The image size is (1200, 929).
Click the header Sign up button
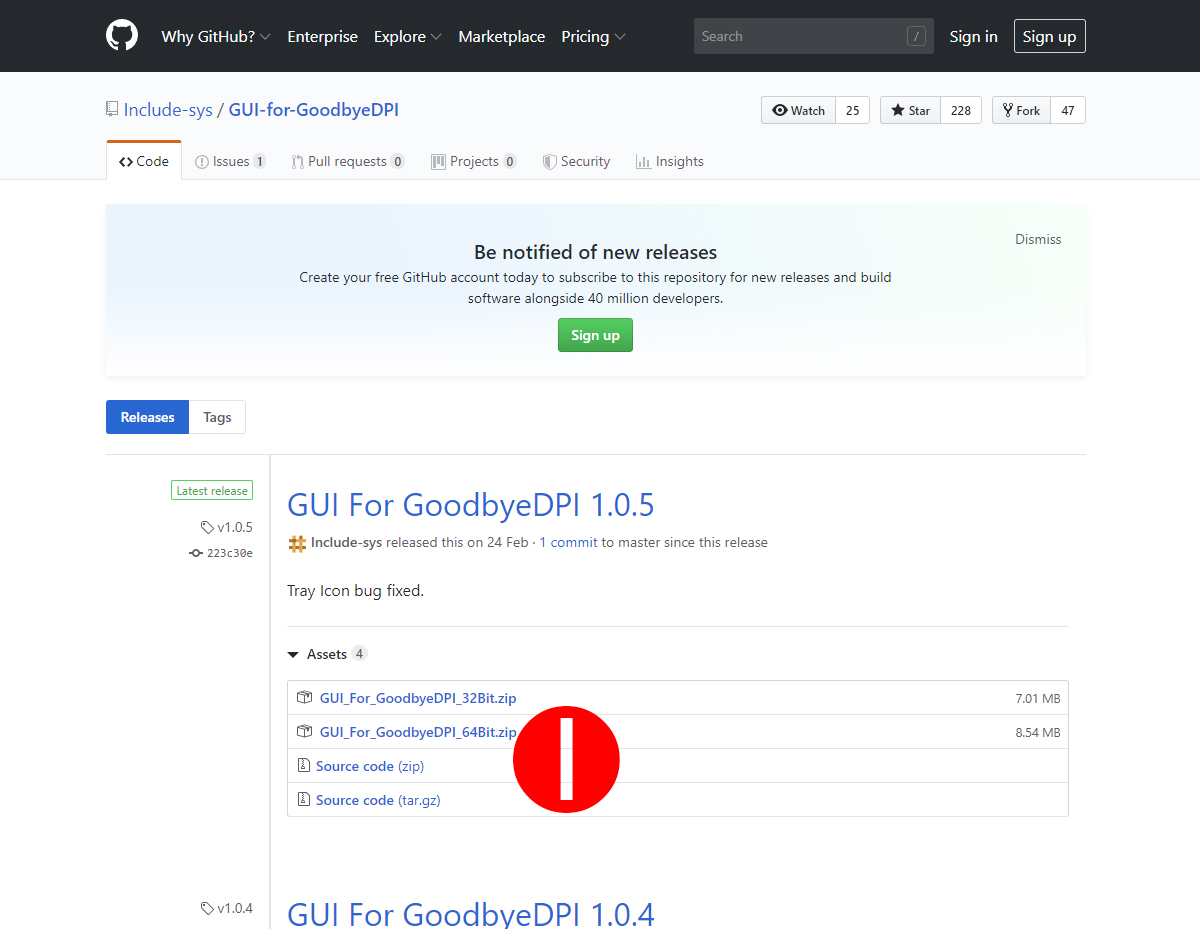point(1050,36)
